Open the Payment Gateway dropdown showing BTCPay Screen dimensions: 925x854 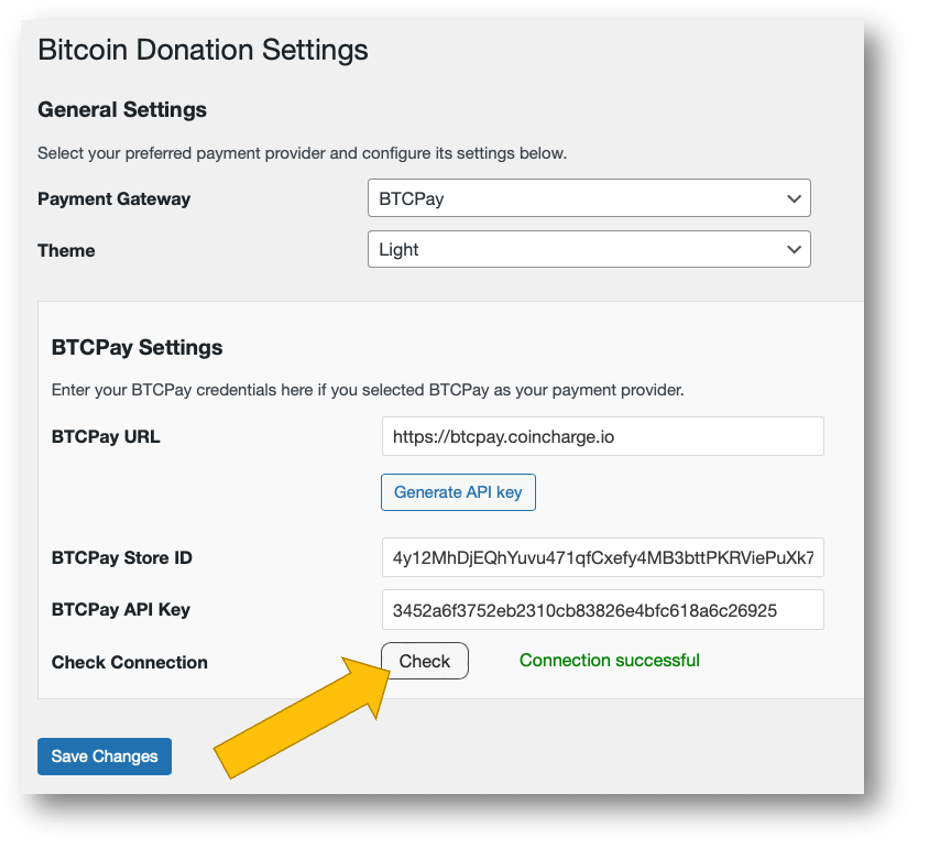point(588,198)
